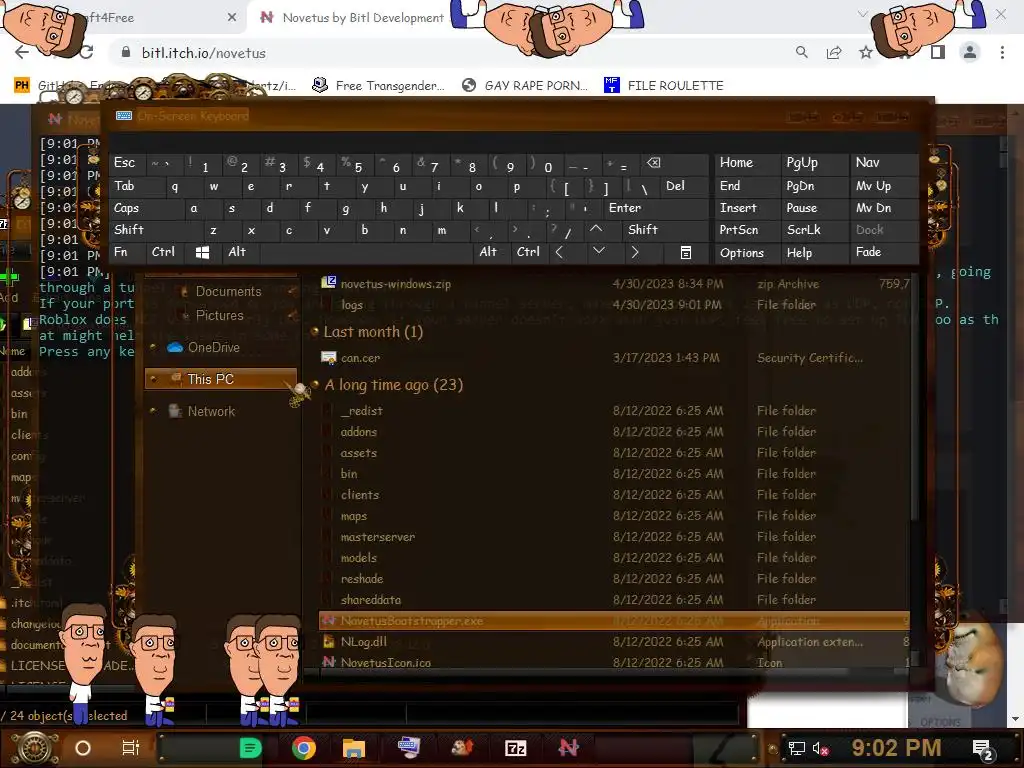Open the notification center icon
This screenshot has height=768, width=1024.
(983, 749)
